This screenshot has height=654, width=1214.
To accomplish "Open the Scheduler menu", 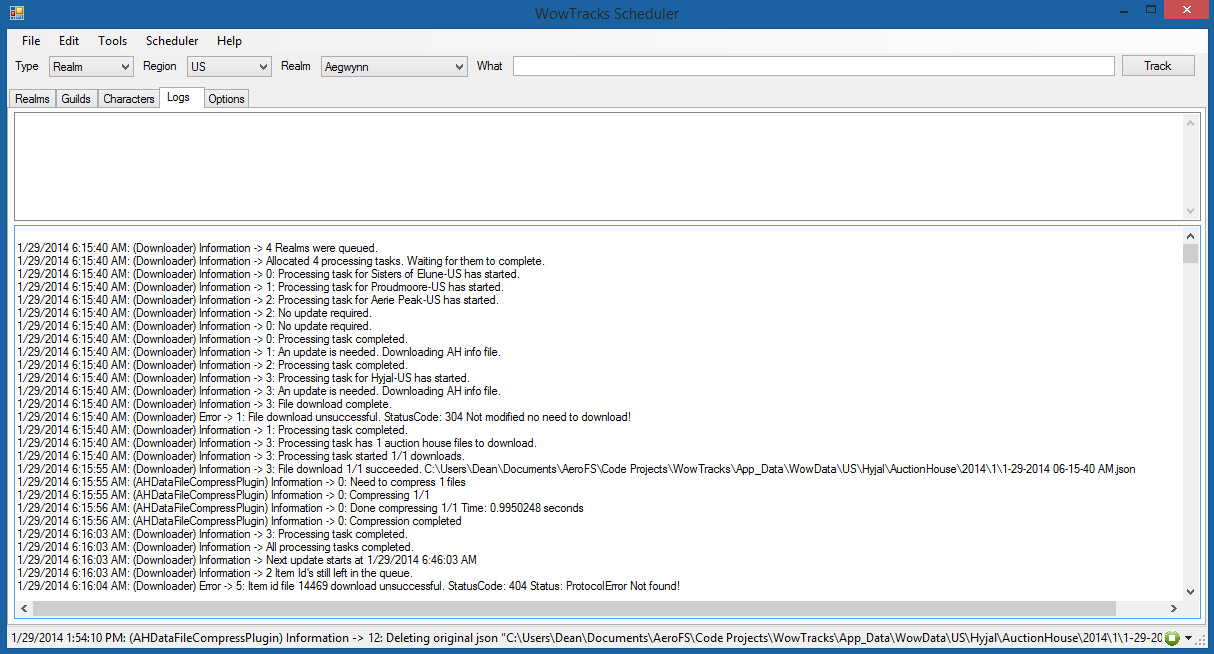I will coord(172,41).
